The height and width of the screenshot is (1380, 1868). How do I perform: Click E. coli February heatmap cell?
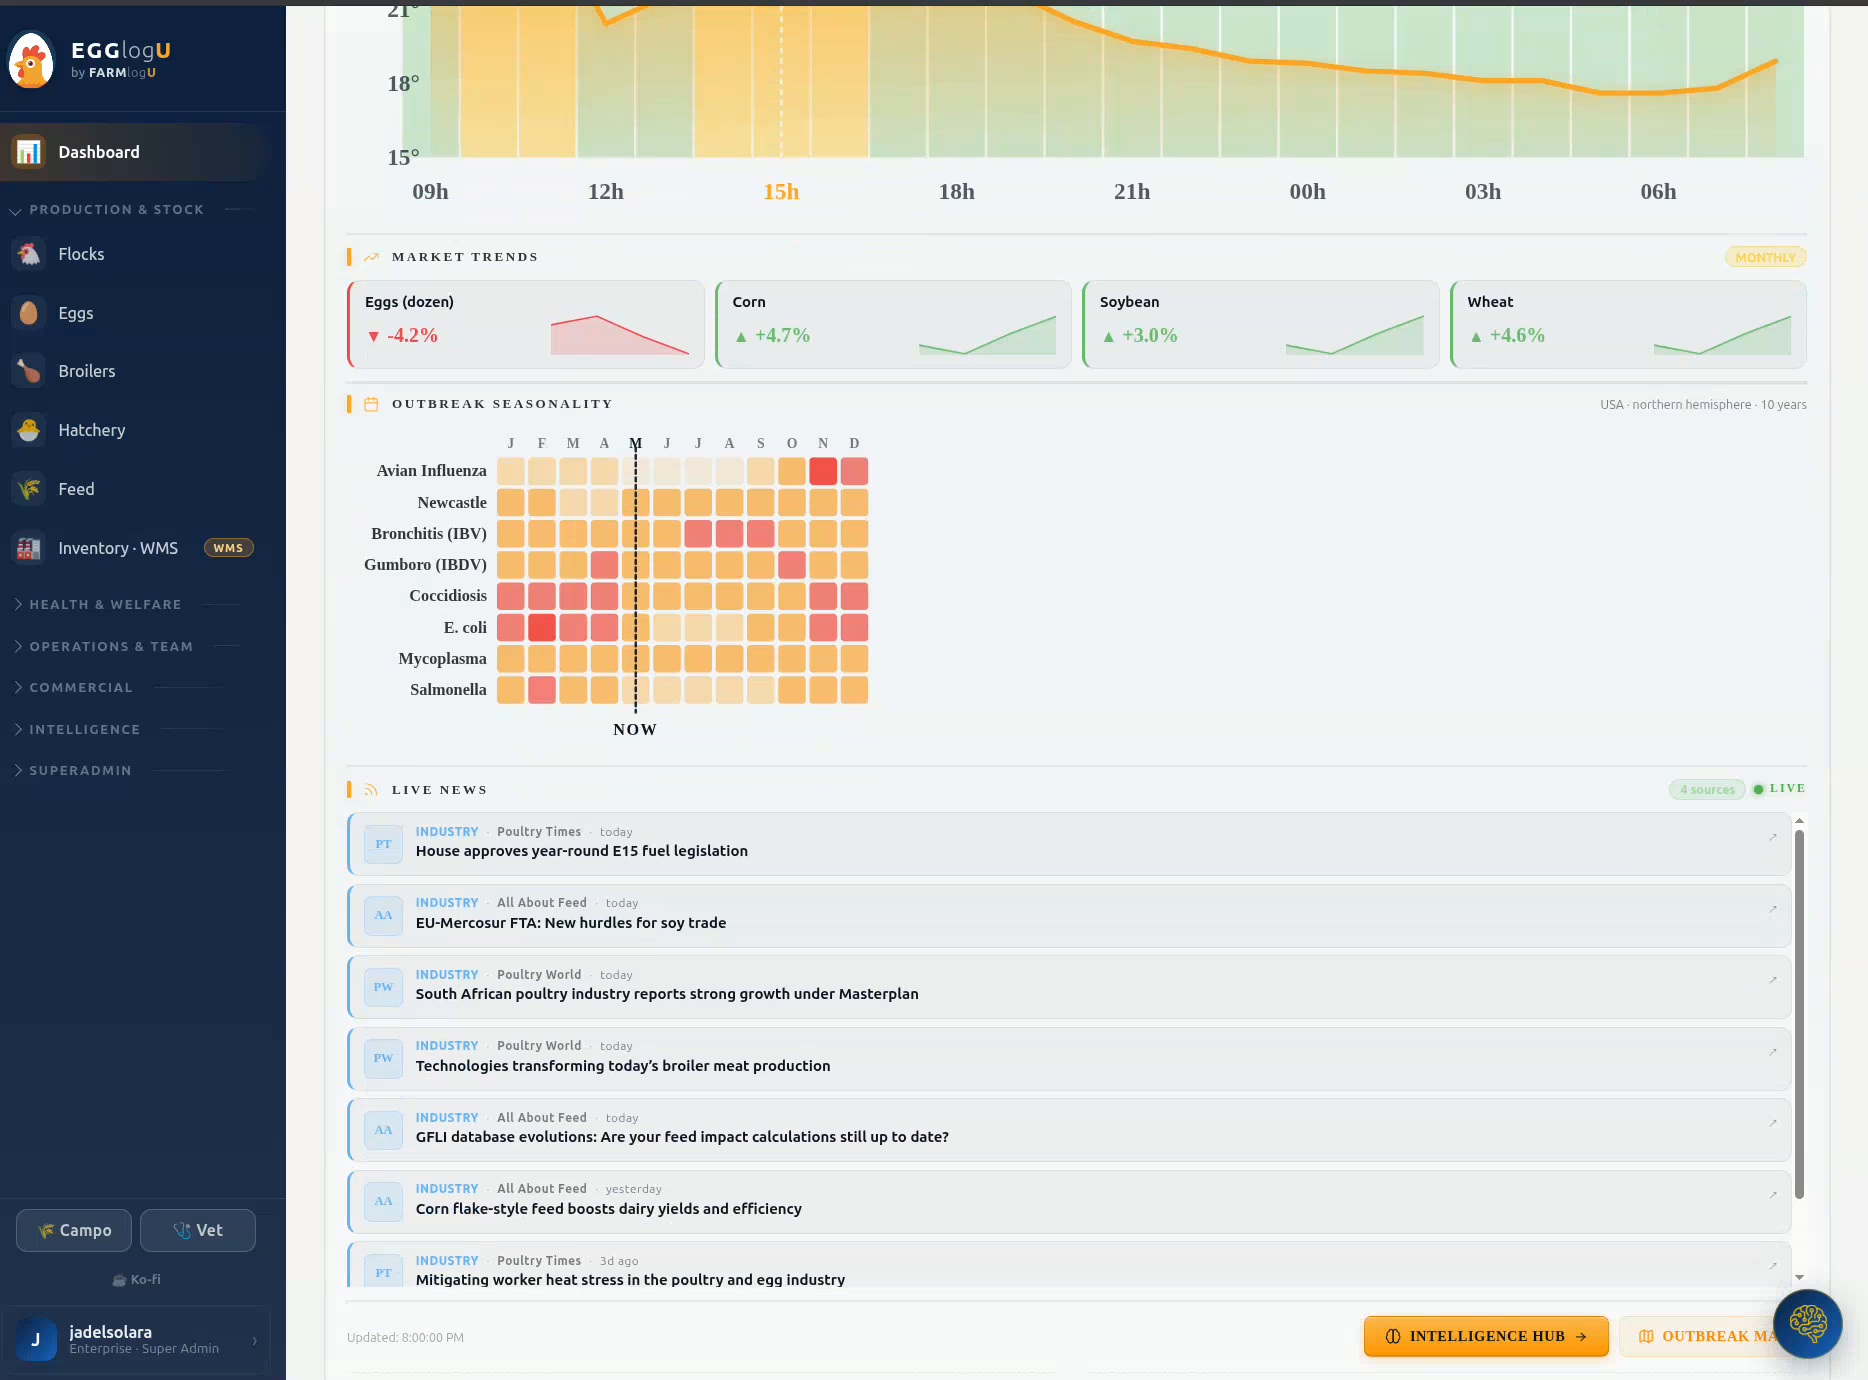tap(542, 628)
